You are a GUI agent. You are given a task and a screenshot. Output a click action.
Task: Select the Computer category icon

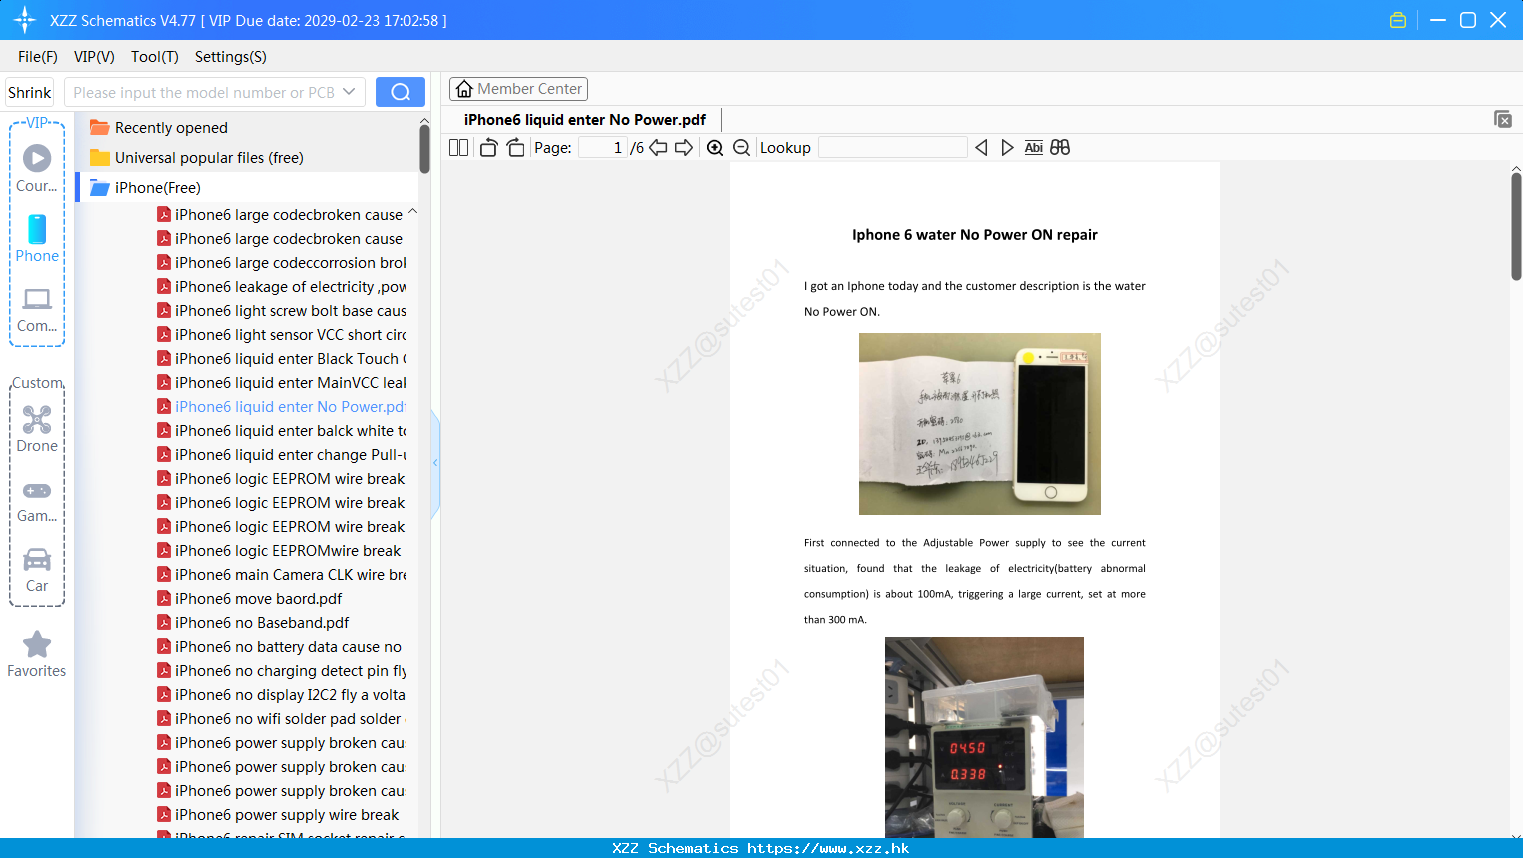37,299
